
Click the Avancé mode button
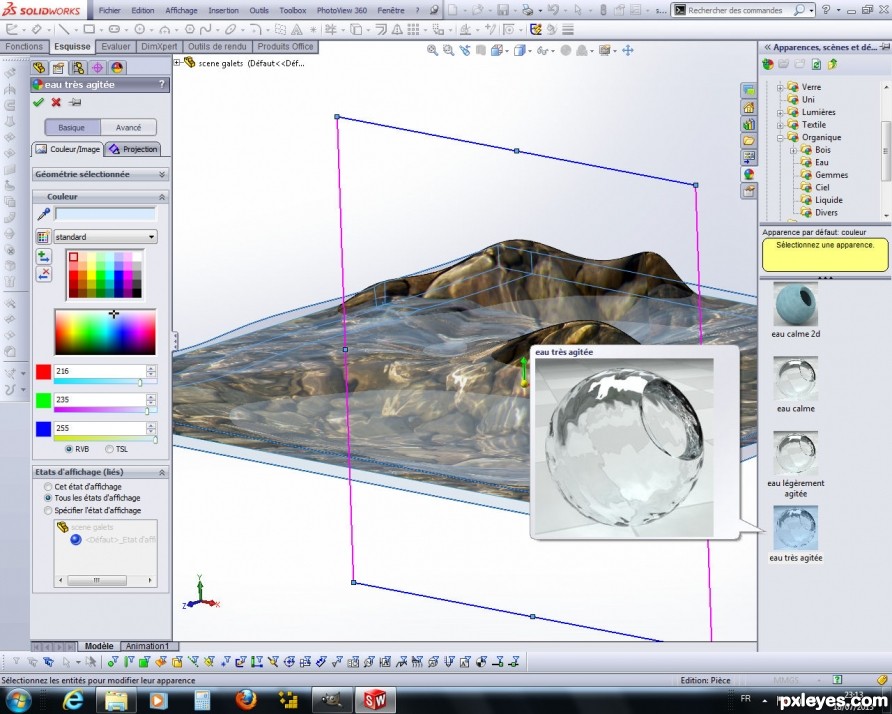[x=129, y=127]
